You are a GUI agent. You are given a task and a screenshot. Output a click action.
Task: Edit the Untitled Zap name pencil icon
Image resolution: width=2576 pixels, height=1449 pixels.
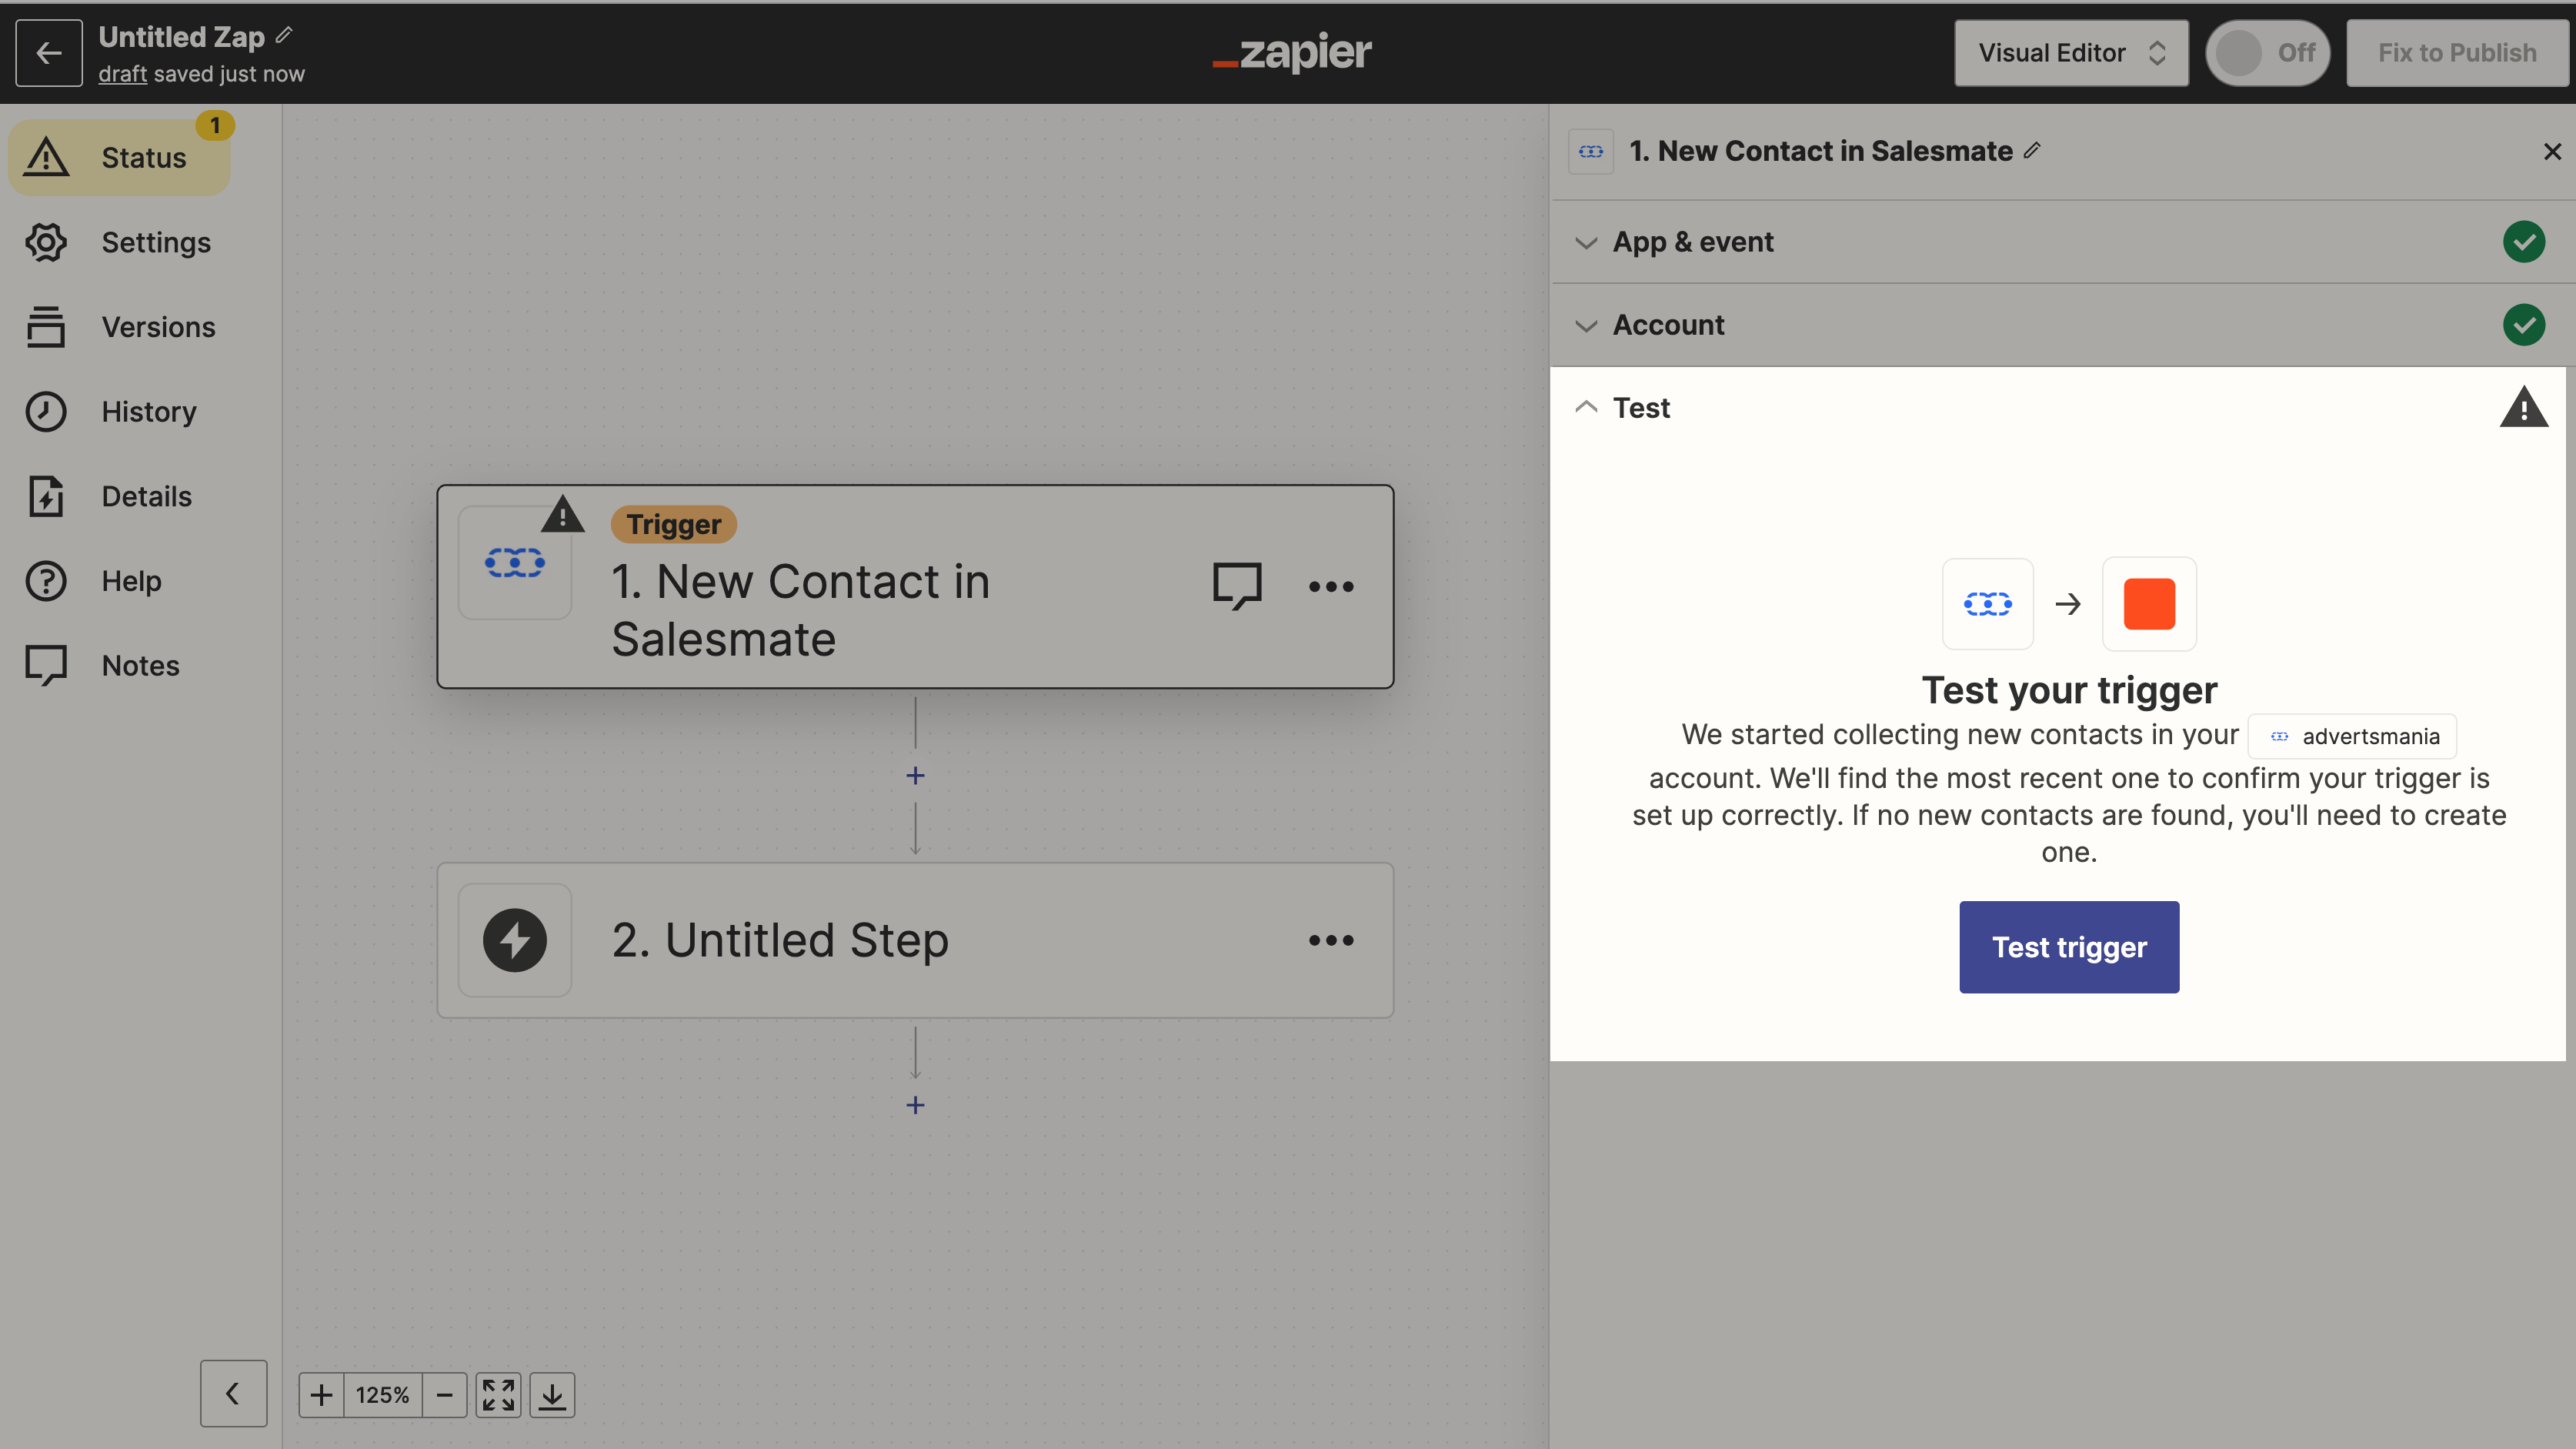[x=284, y=36]
